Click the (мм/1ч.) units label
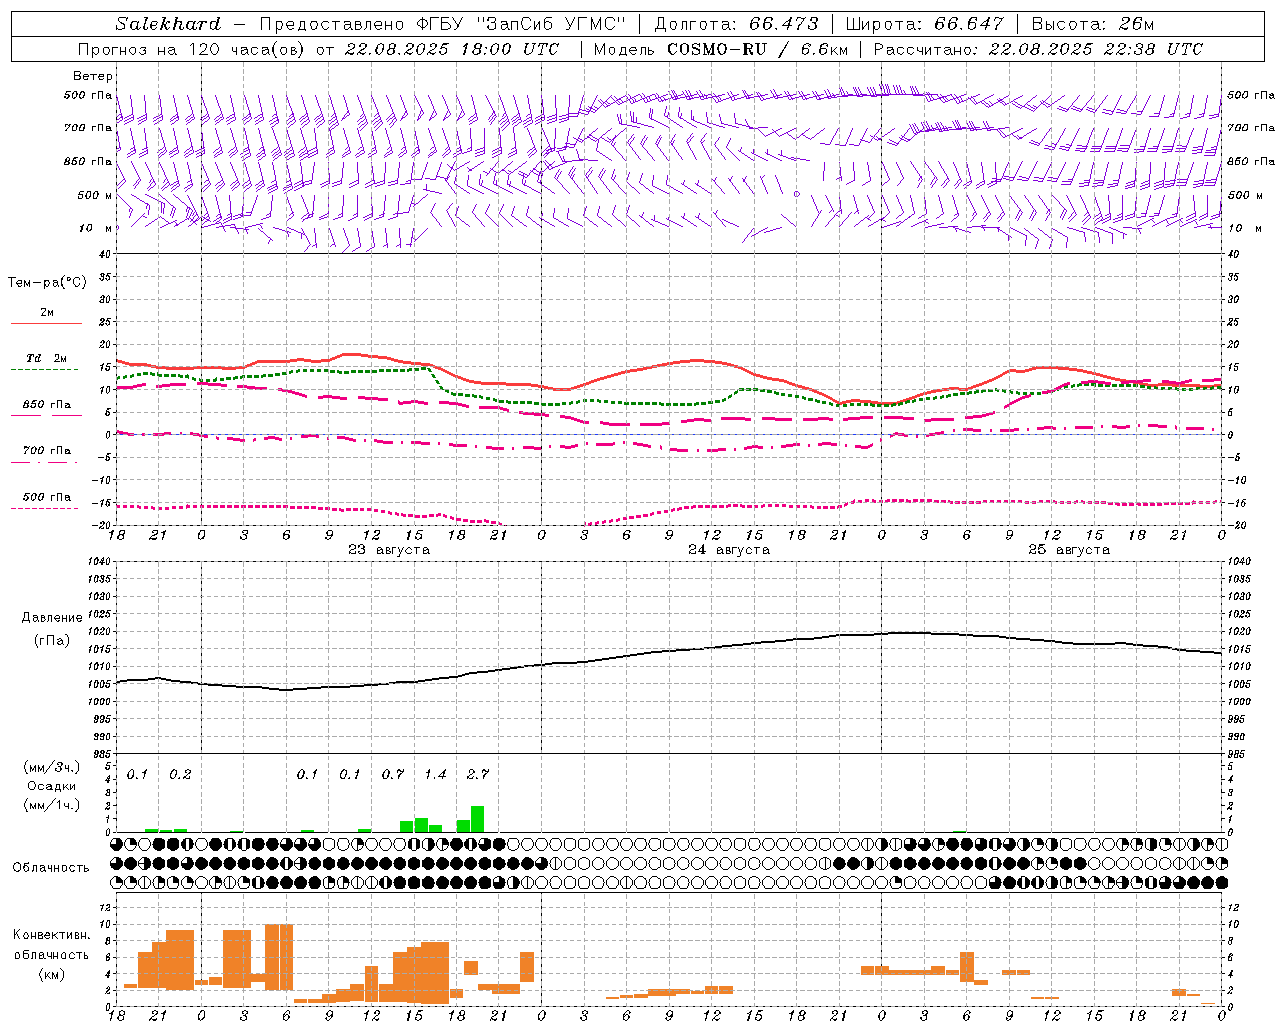The width and height of the screenshot is (1280, 1024). point(52,805)
